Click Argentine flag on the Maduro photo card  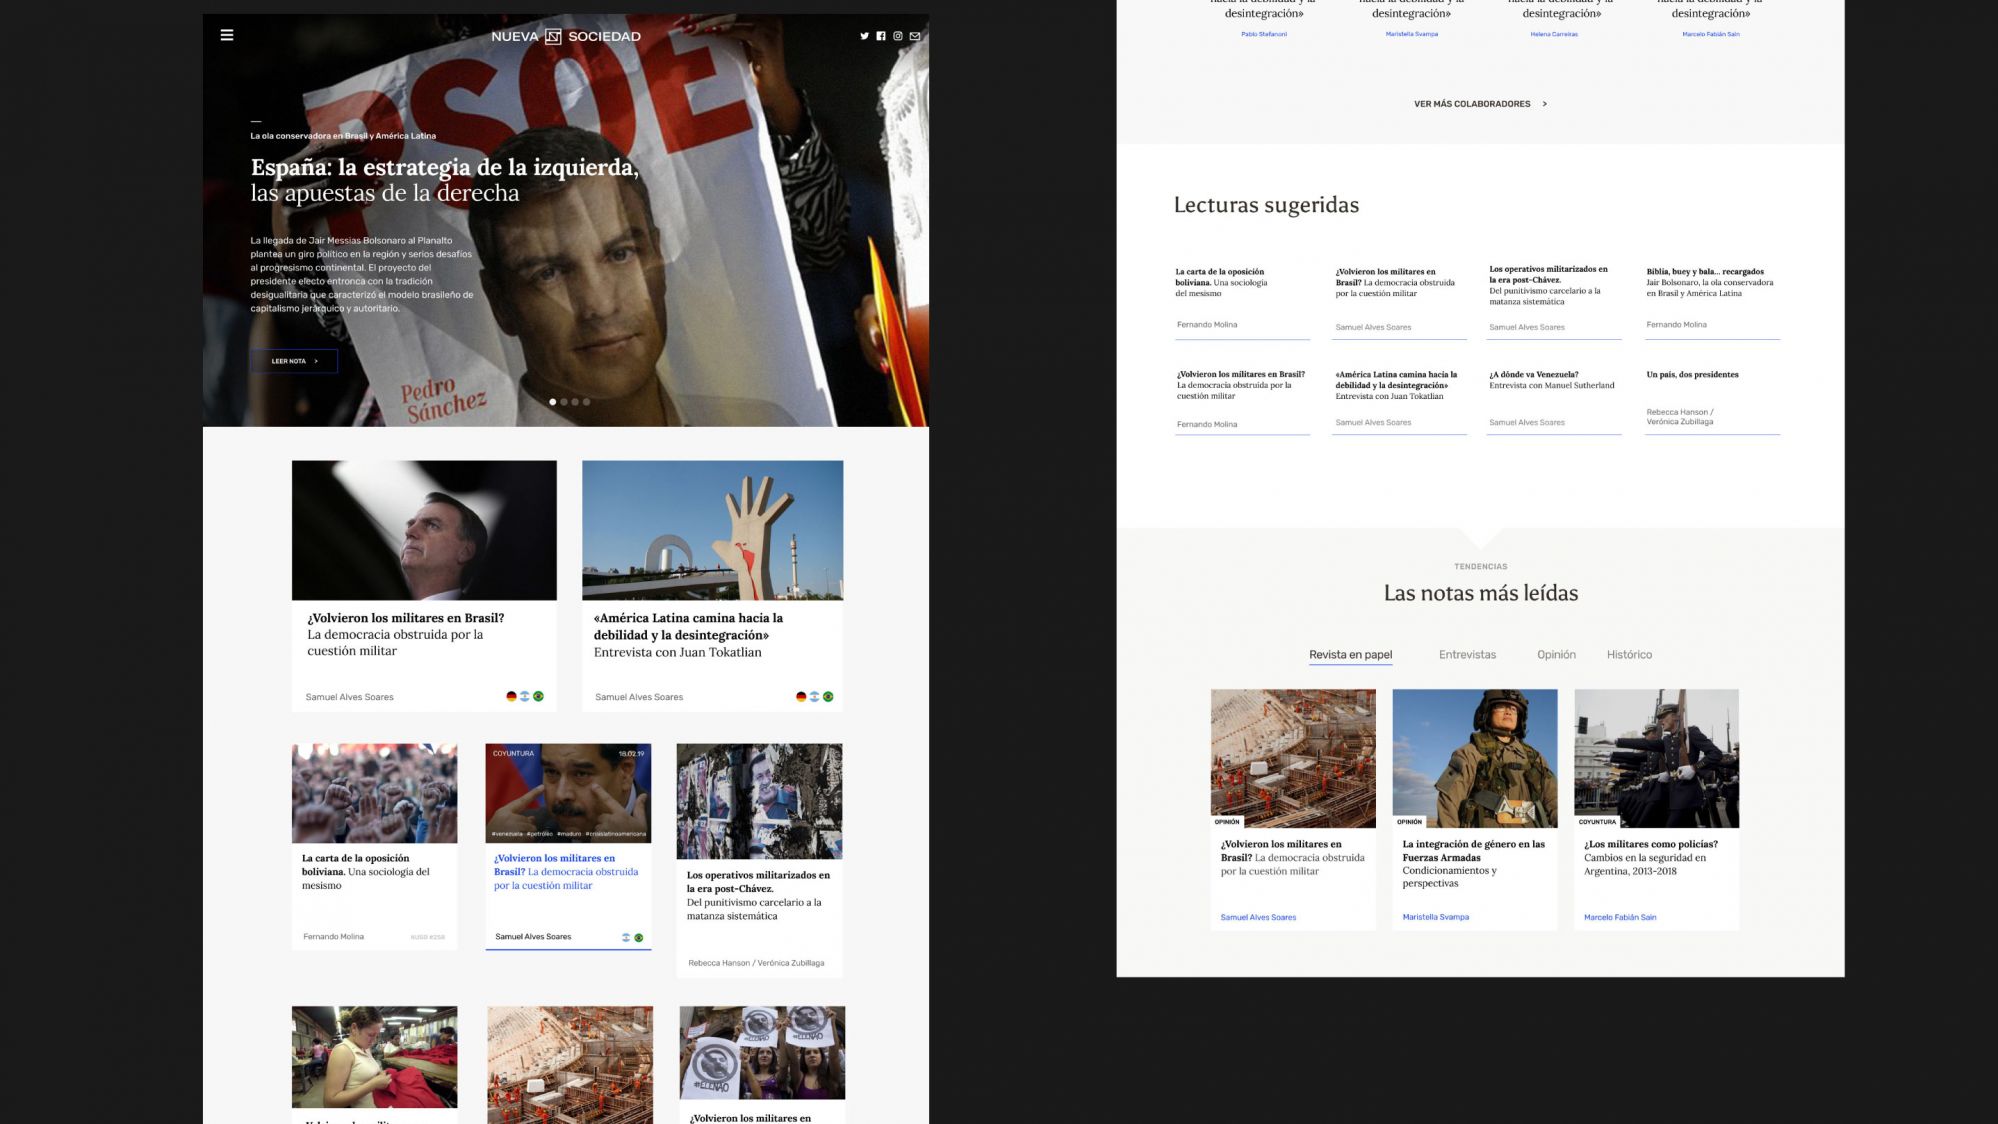[626, 938]
